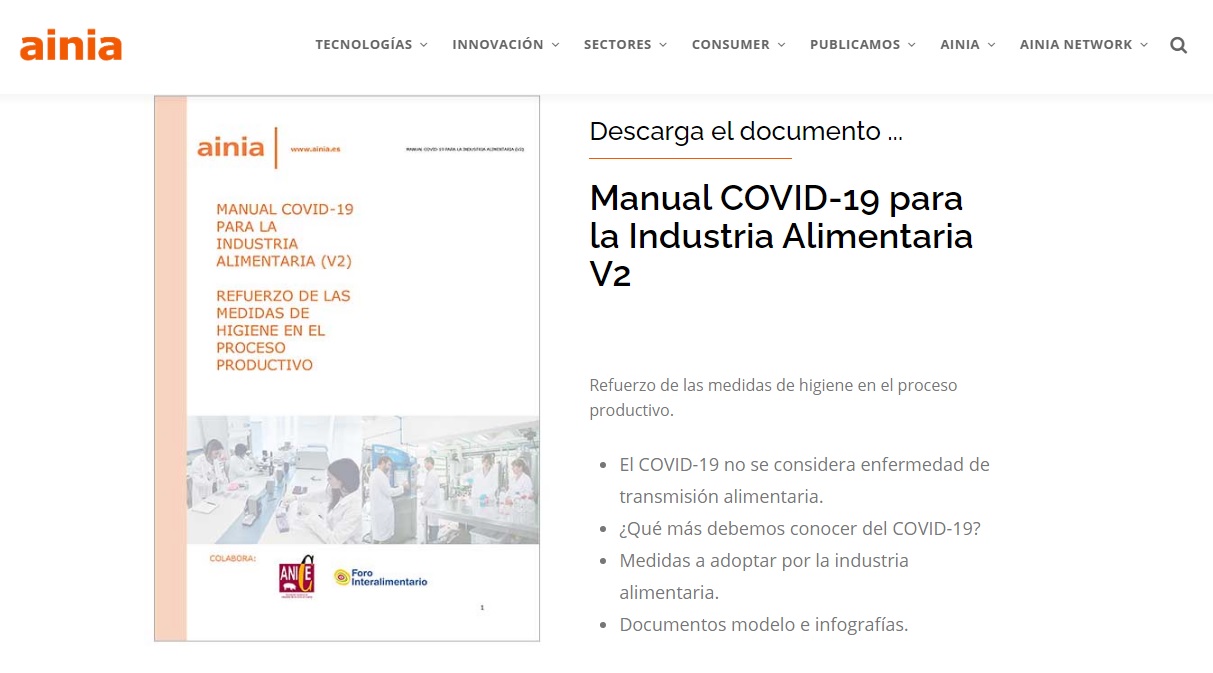
Task: Click the www.ainia.es text on the cover
Action: coord(318,150)
